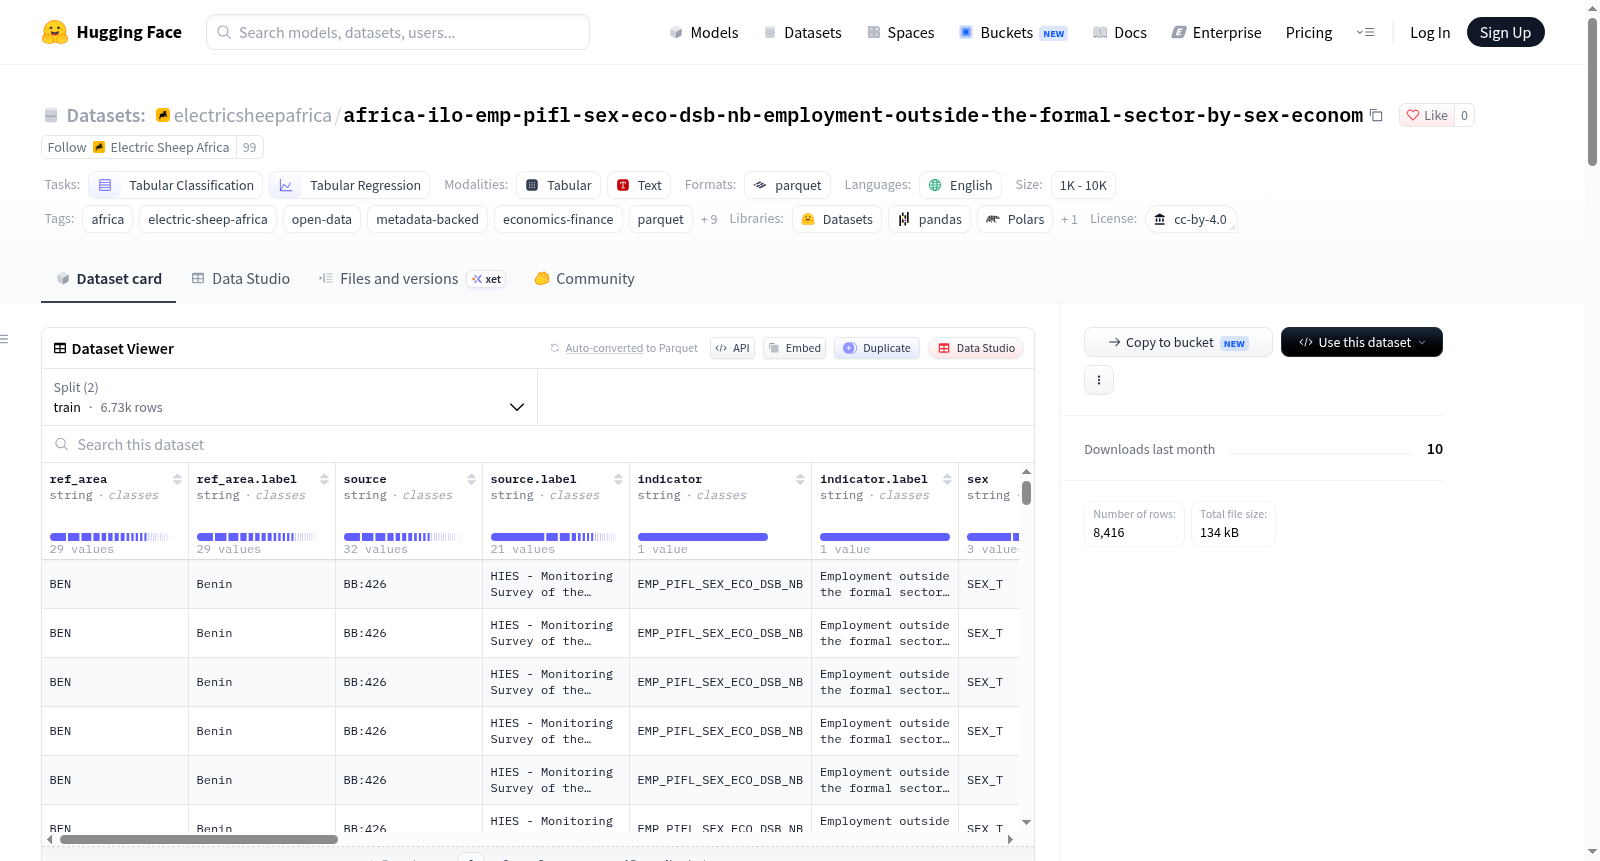Focus the Search this dataset field

click(x=538, y=444)
